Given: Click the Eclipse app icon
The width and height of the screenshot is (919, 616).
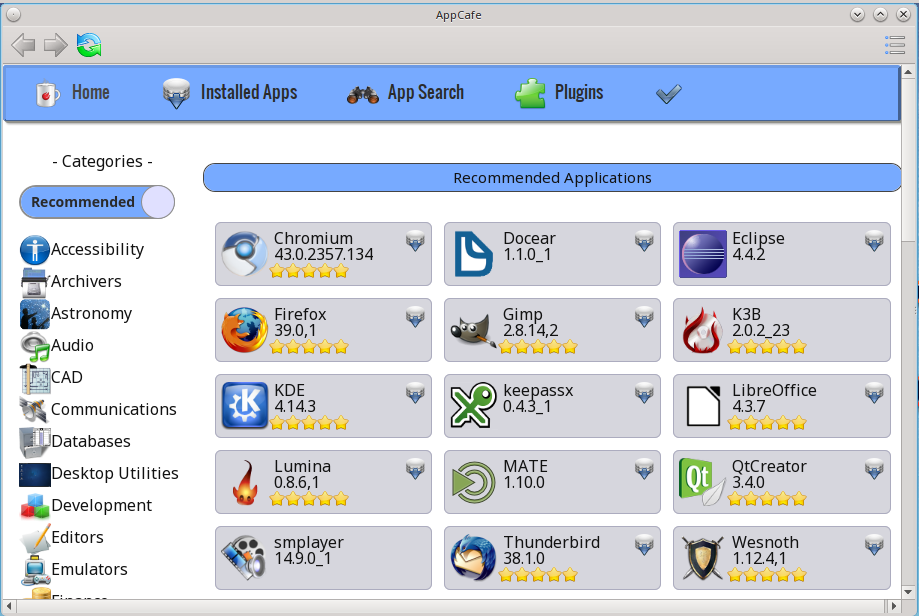Looking at the screenshot, I should (703, 254).
